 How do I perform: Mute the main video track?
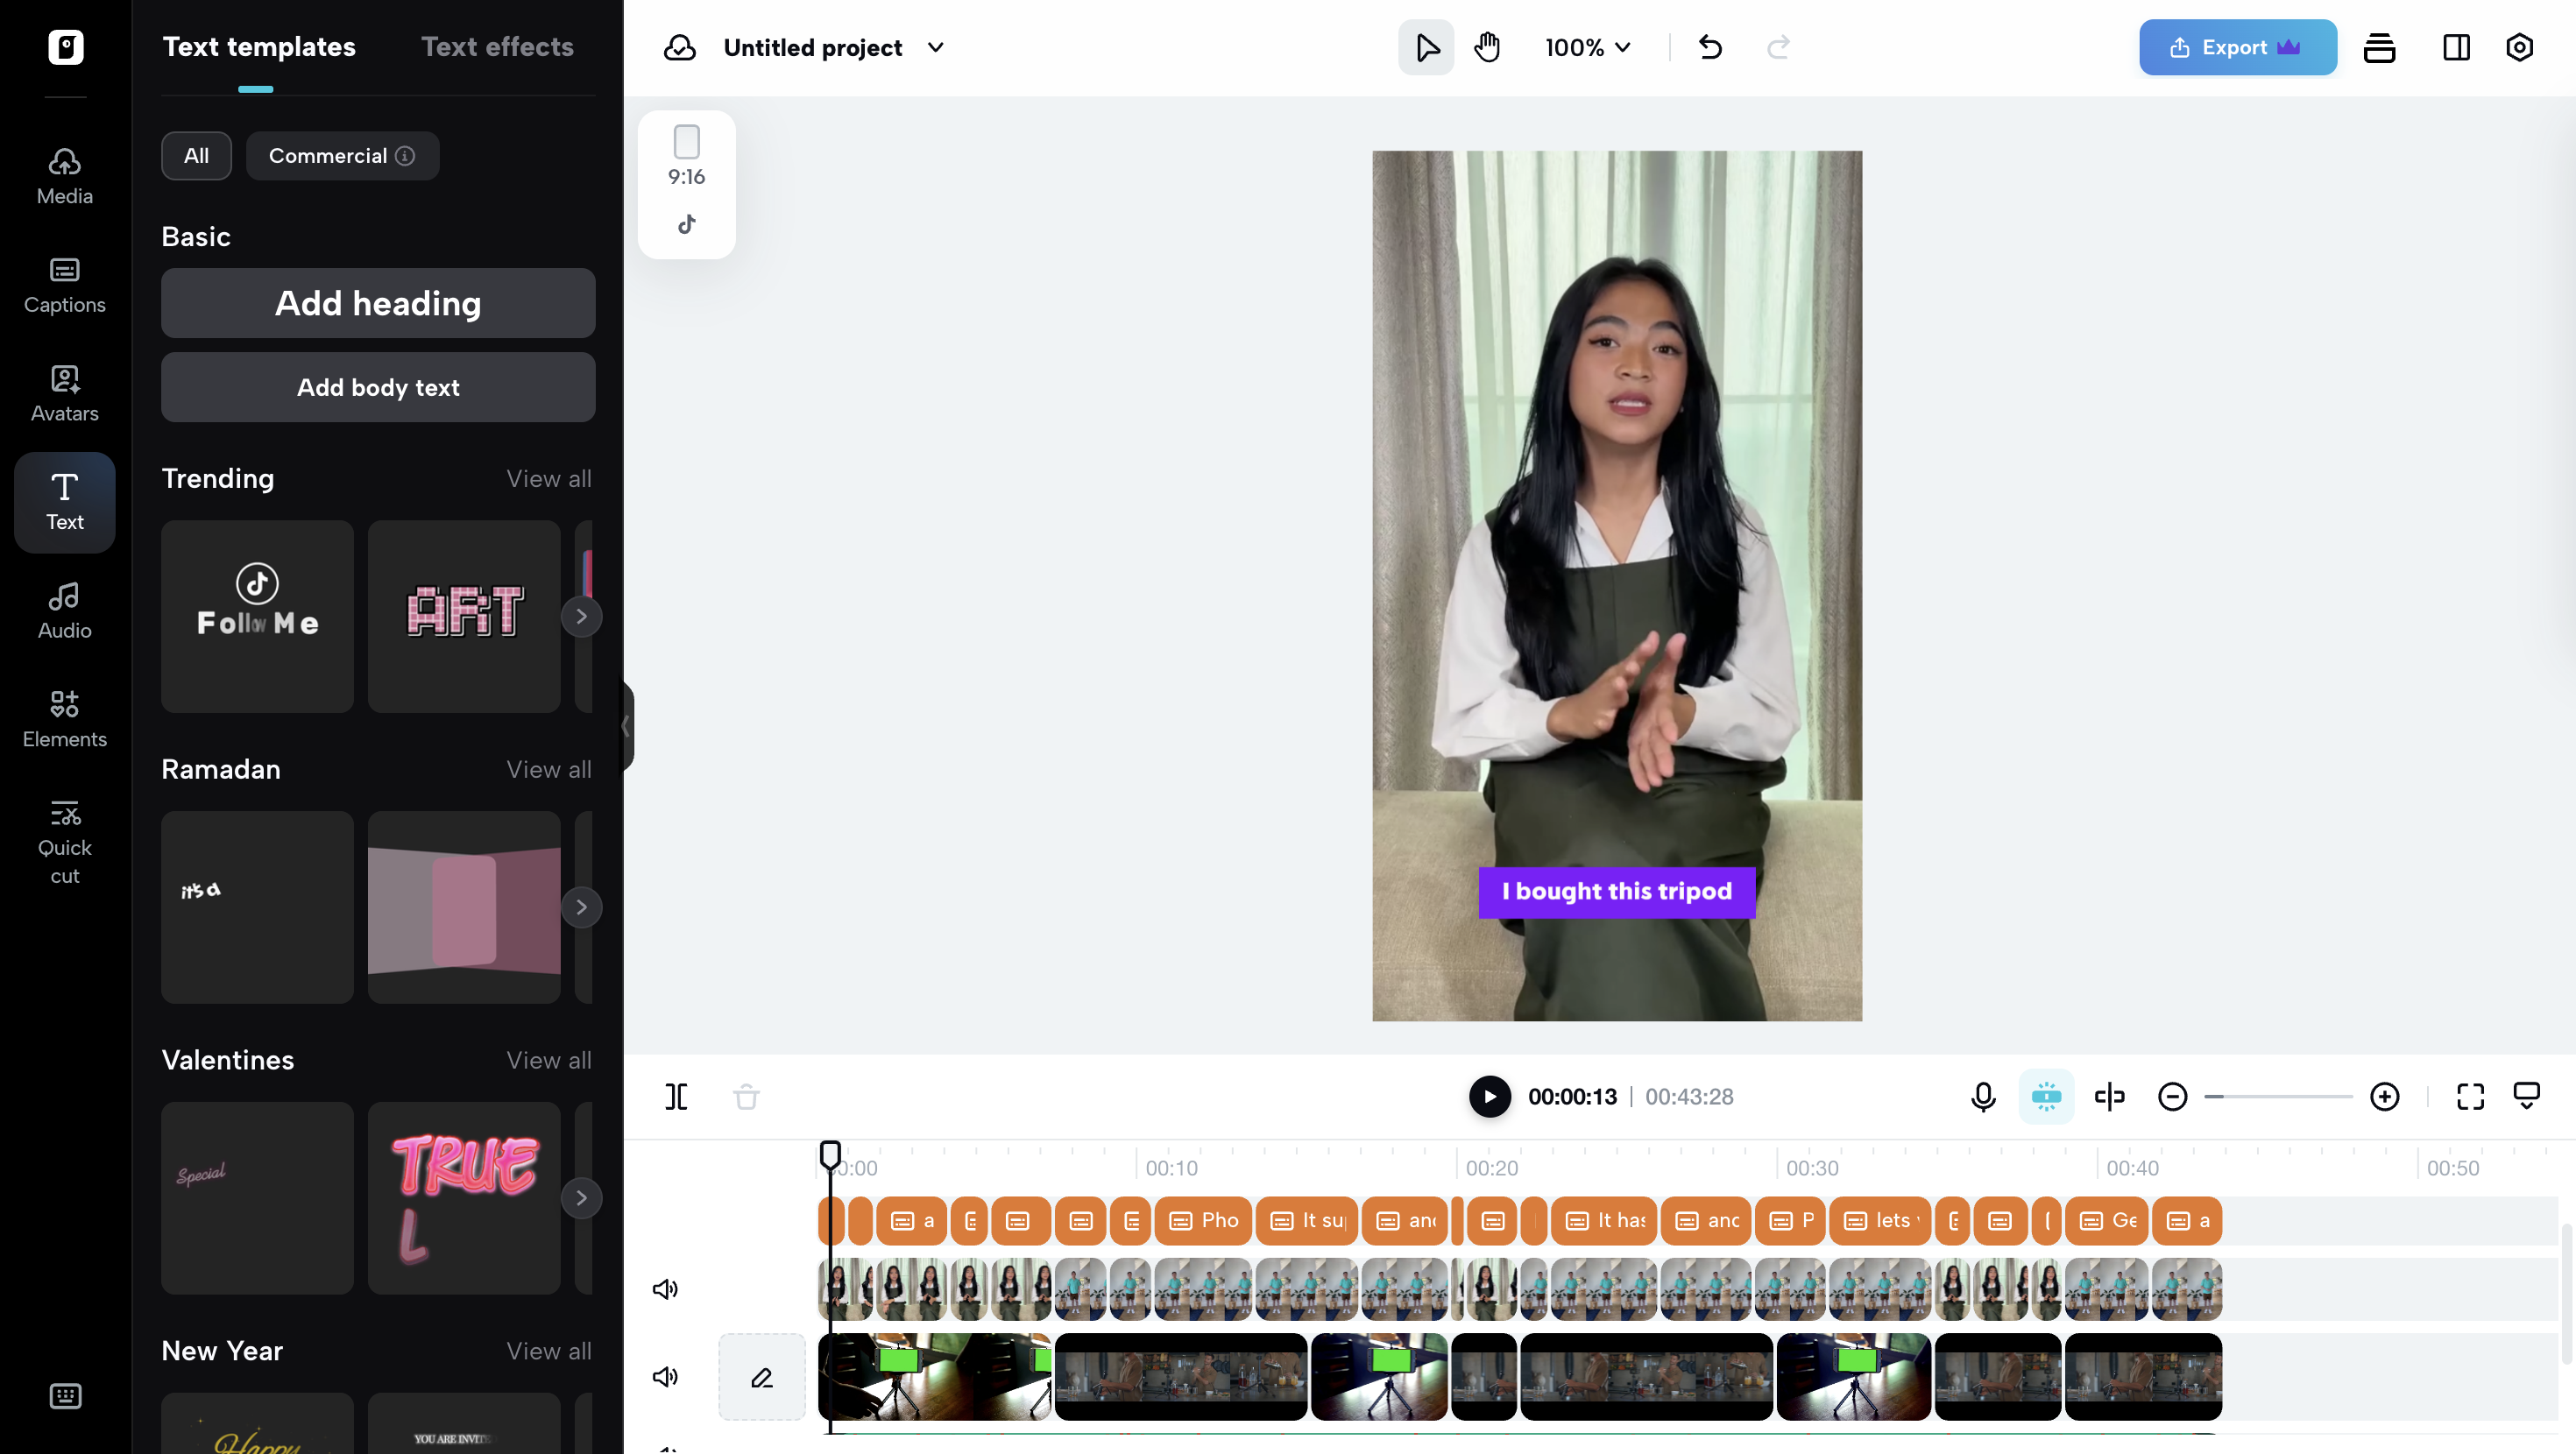[x=665, y=1289]
